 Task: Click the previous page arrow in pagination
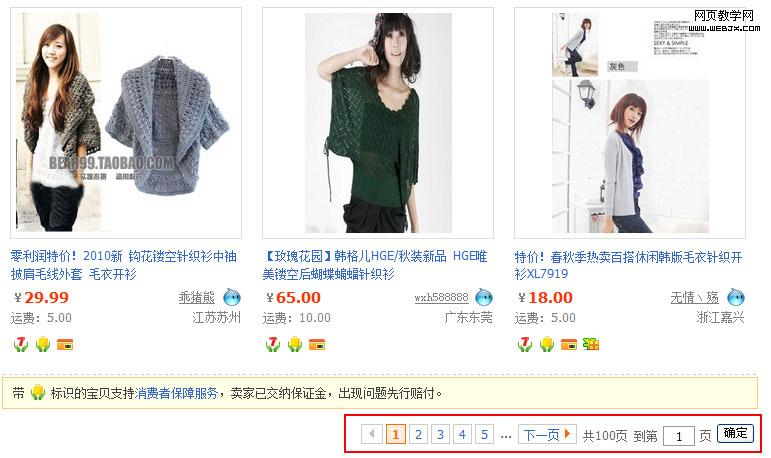372,434
